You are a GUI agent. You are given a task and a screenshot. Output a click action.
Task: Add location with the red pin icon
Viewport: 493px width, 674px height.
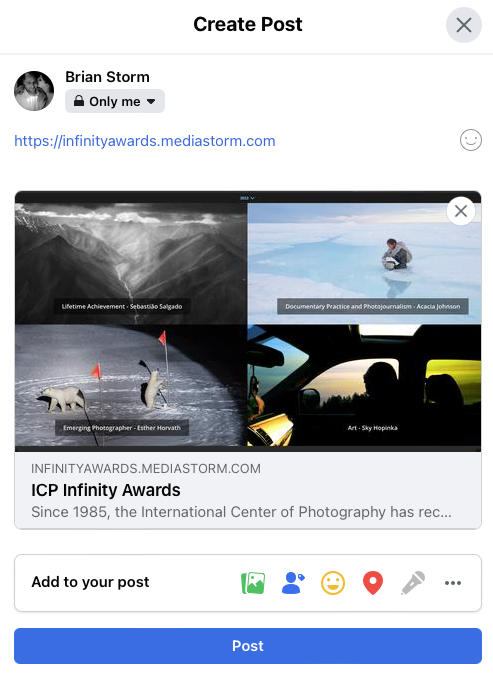[373, 583]
